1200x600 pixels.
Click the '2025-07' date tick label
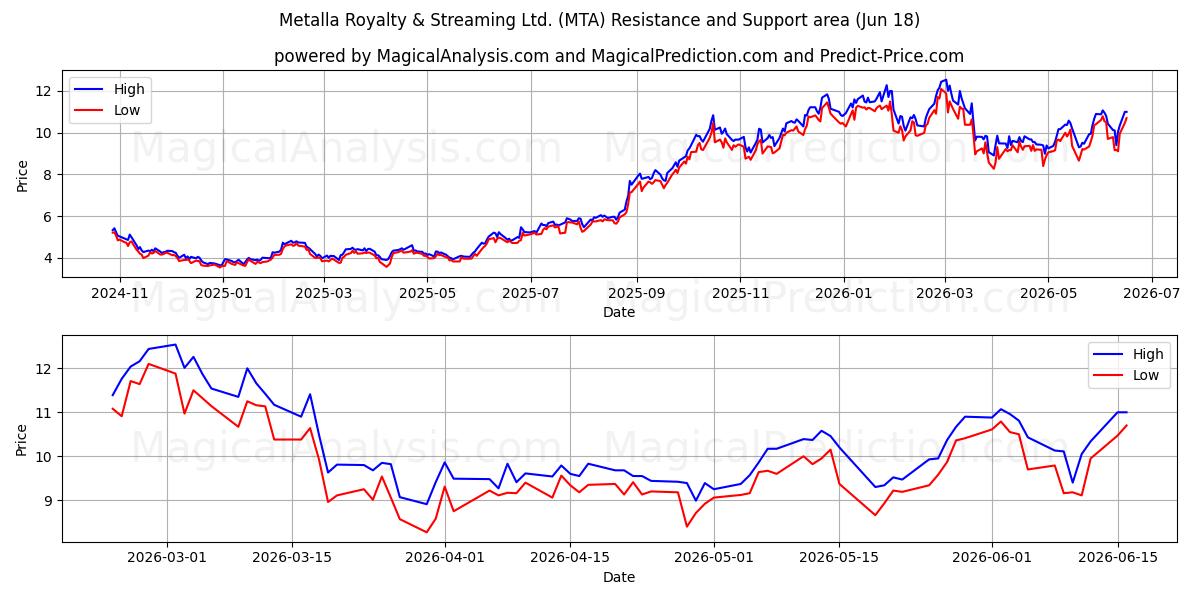coord(530,293)
